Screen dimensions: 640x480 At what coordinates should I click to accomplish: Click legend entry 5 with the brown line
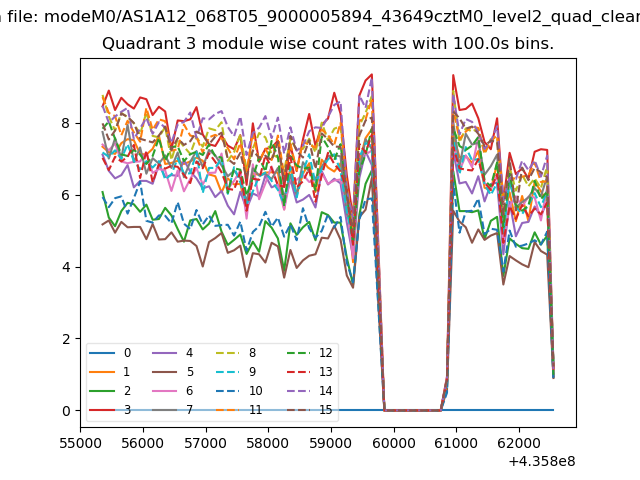coord(188,372)
